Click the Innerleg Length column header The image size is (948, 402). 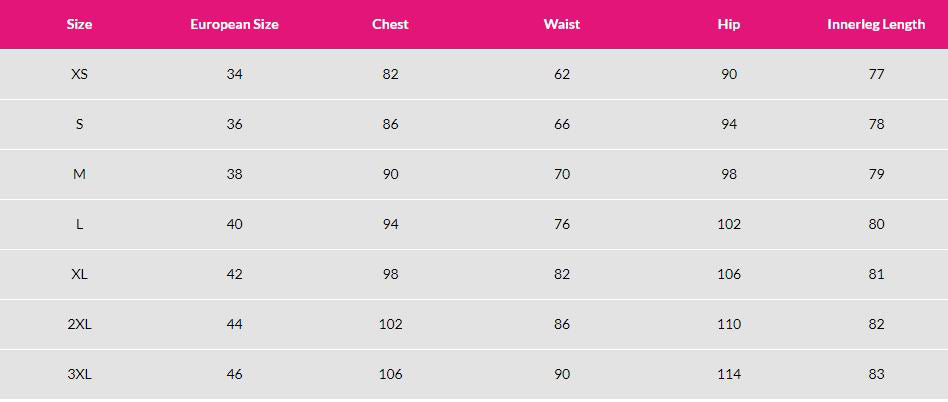pos(876,24)
